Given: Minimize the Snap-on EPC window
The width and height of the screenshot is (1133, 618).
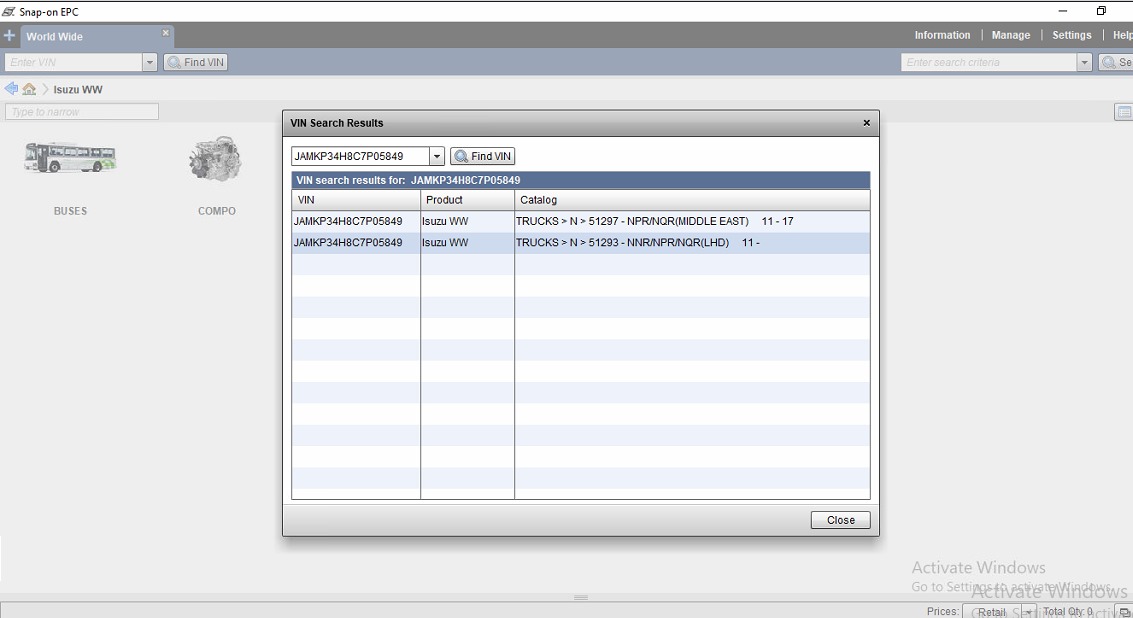Looking at the screenshot, I should (x=1063, y=11).
